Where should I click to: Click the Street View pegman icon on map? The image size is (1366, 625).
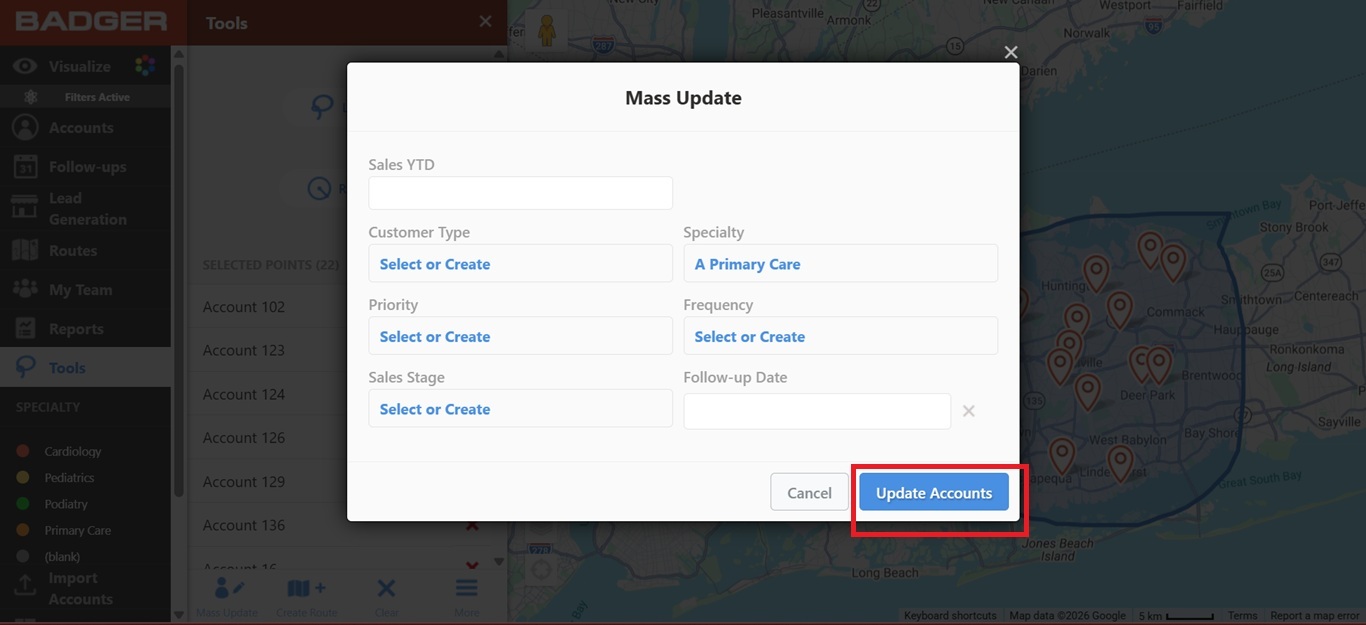click(546, 32)
